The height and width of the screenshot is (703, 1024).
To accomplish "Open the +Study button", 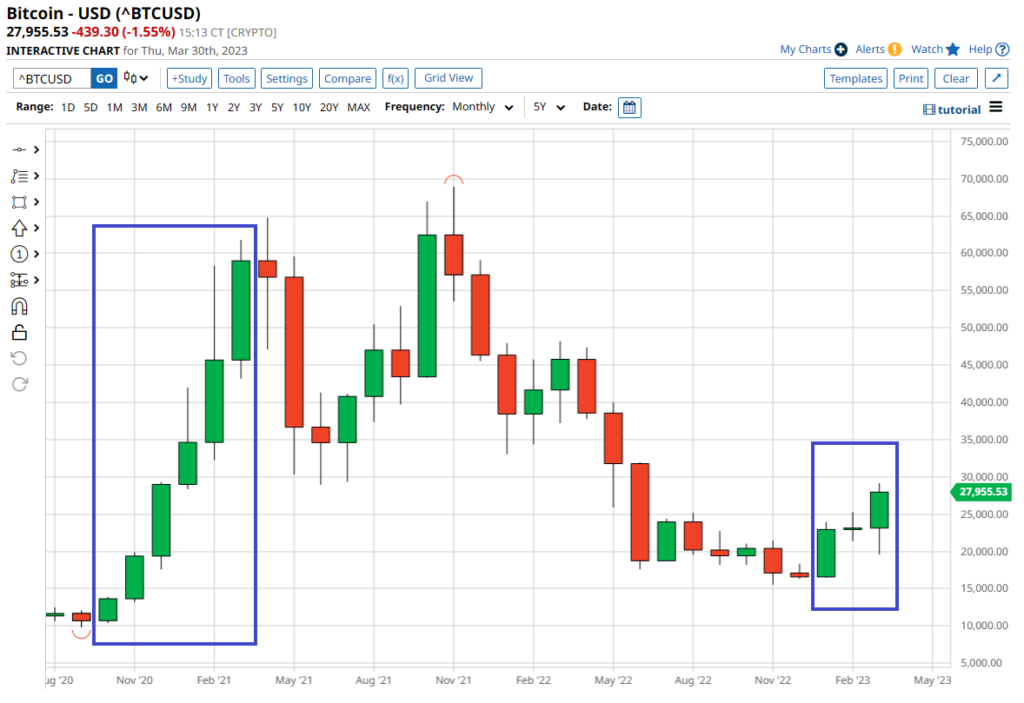I will [x=189, y=78].
